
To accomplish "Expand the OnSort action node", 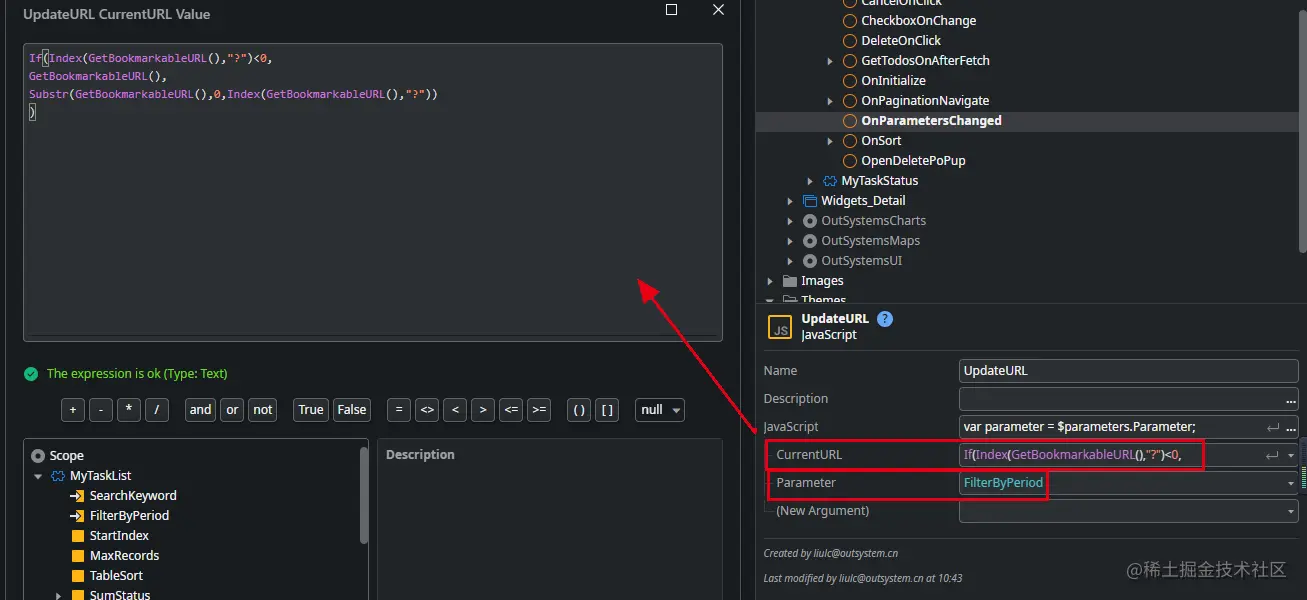I will click(x=830, y=141).
